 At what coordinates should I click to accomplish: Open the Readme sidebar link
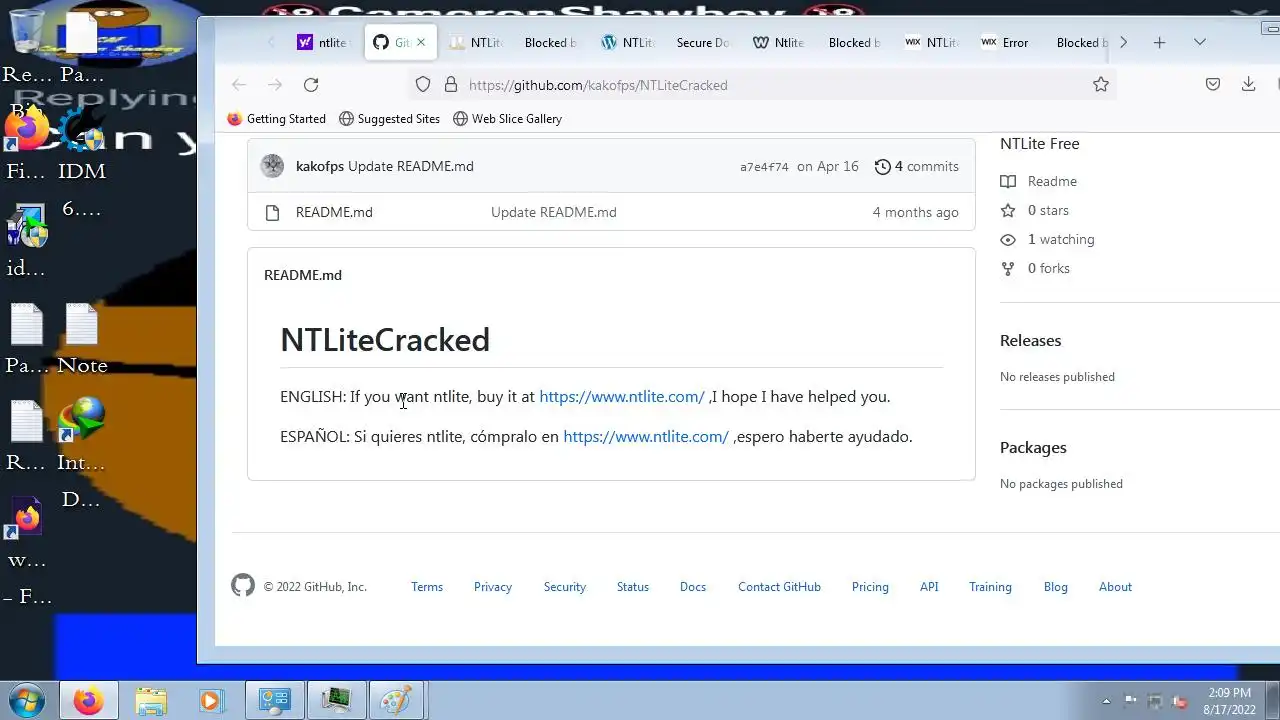point(1038,181)
